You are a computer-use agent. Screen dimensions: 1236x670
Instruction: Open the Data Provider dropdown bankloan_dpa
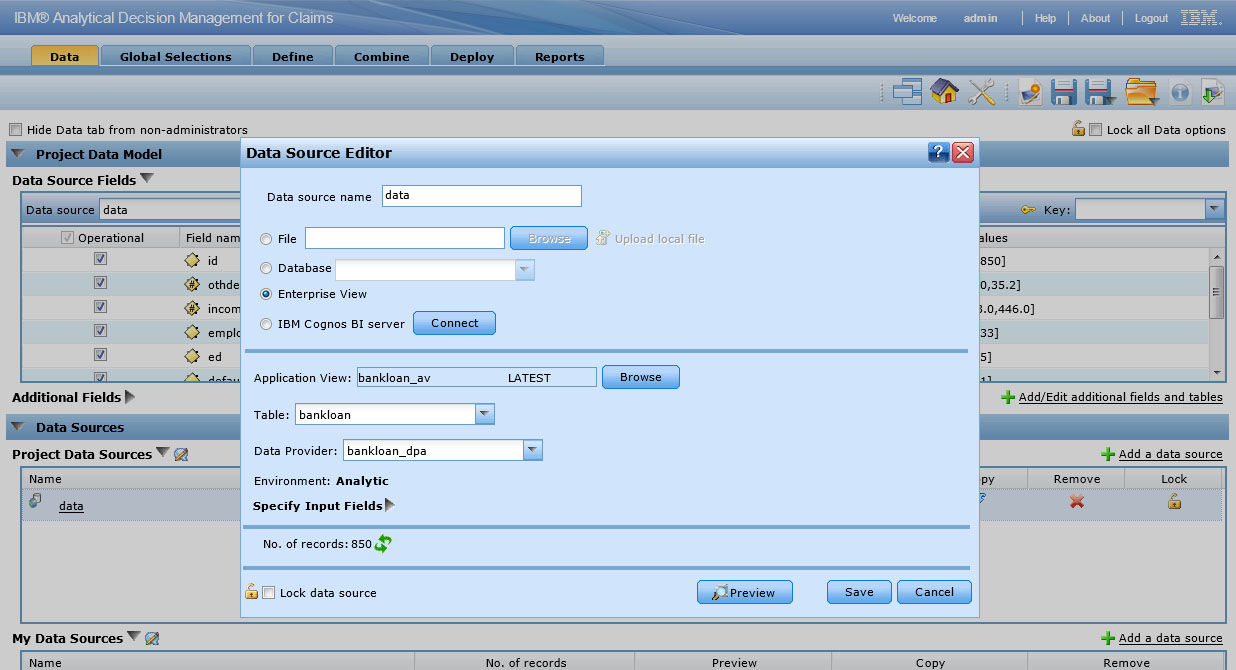coord(533,450)
